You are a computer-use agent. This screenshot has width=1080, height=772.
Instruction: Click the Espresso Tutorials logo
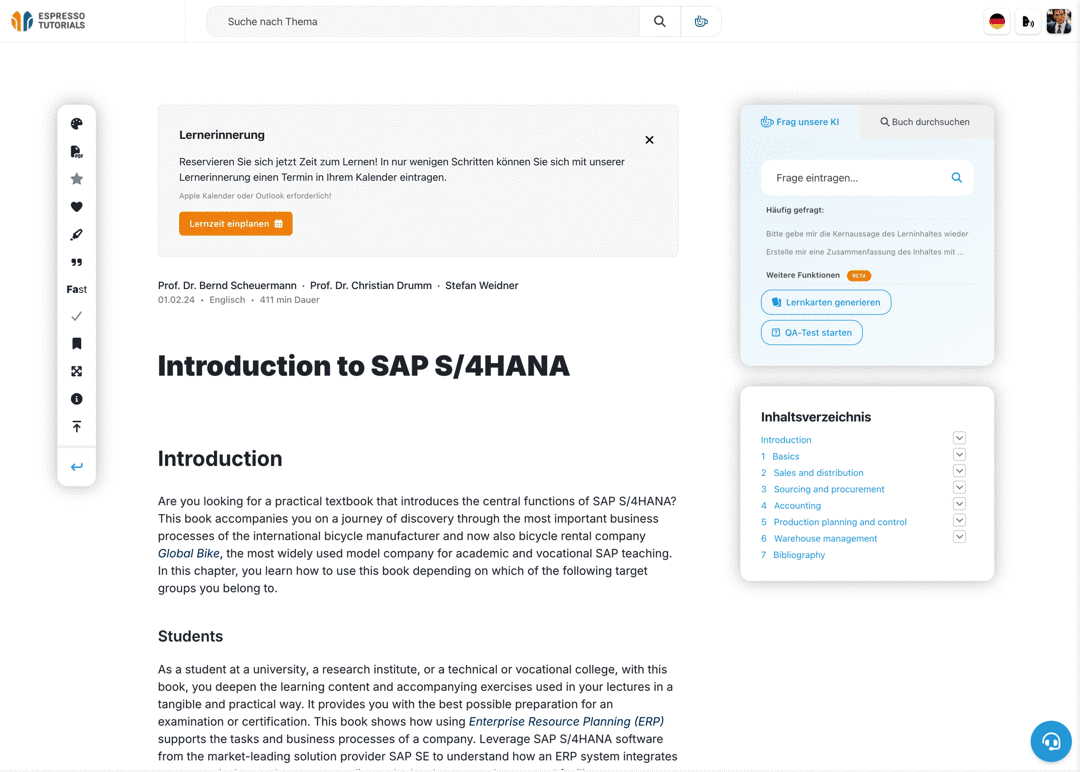(48, 21)
